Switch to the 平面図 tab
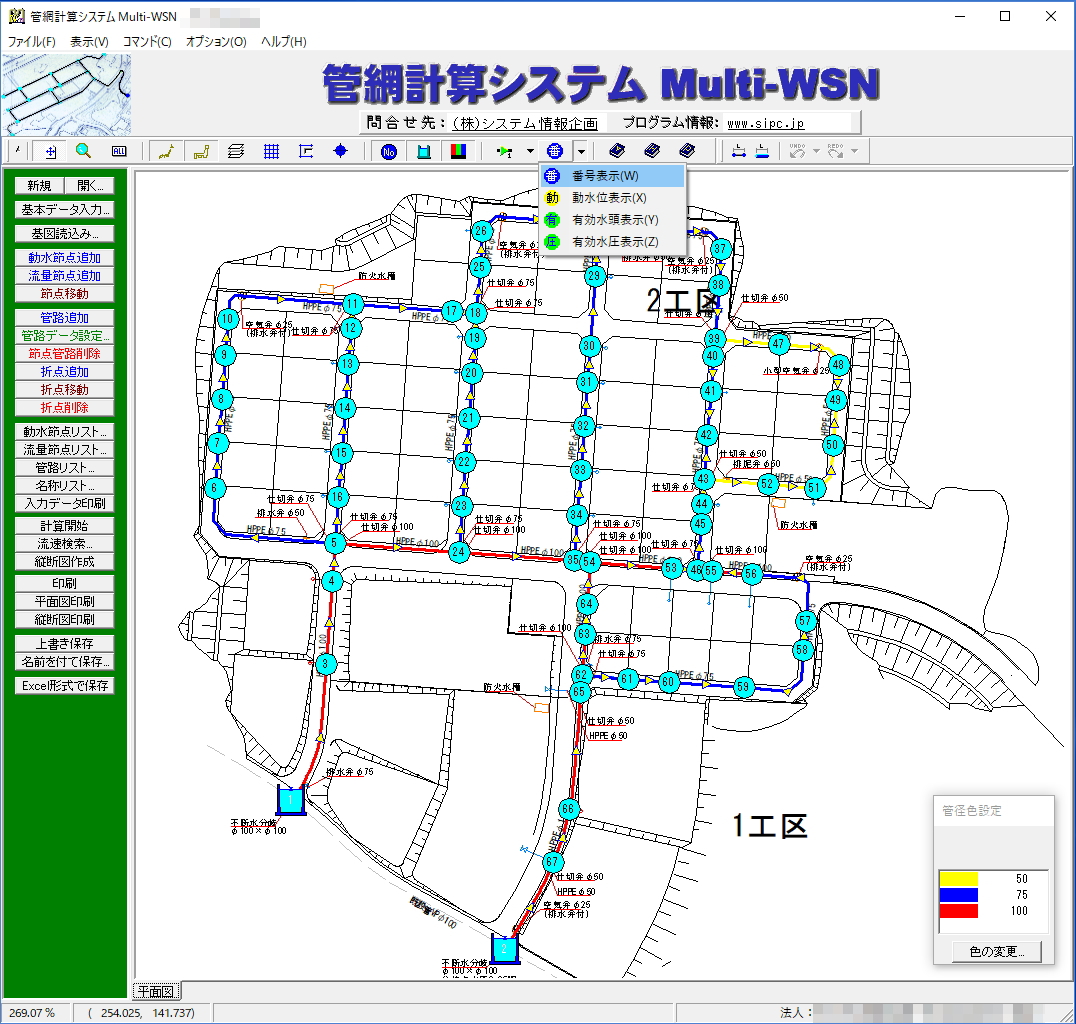 (156, 992)
